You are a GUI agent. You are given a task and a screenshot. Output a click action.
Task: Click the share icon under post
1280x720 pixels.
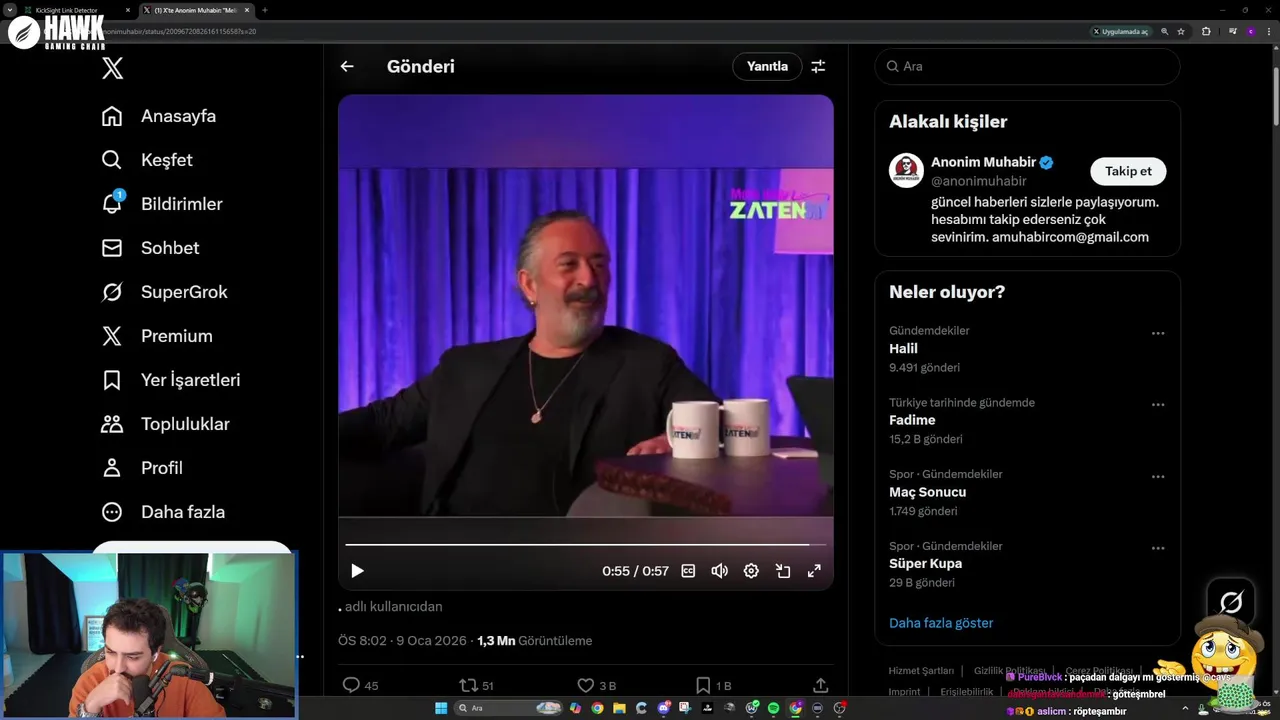pyautogui.click(x=820, y=685)
